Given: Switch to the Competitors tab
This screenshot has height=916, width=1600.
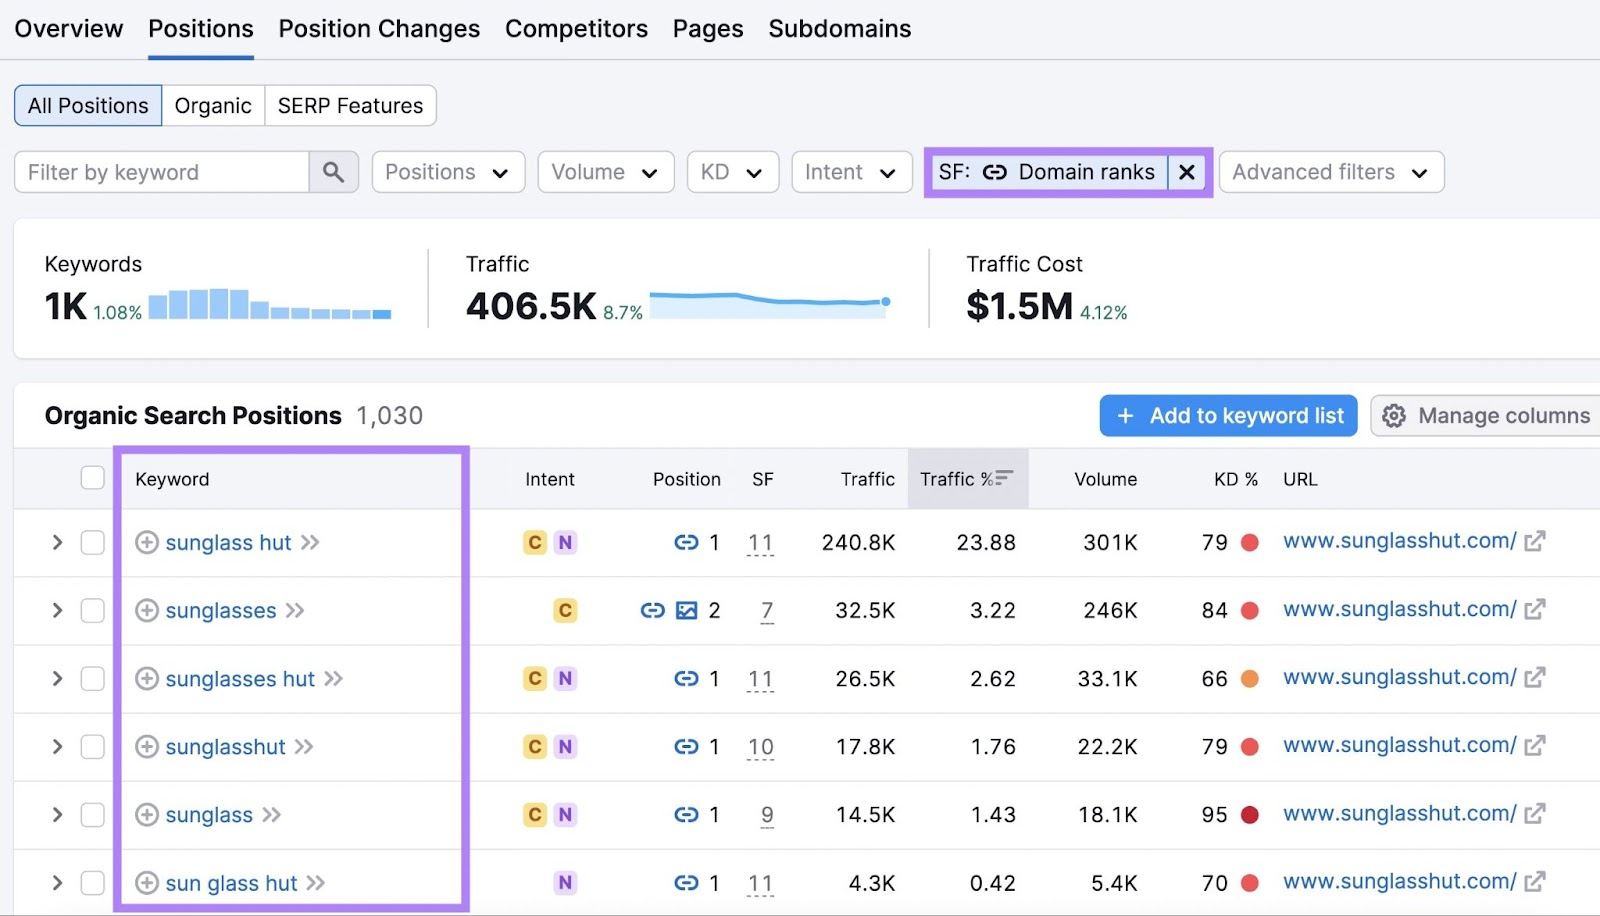Looking at the screenshot, I should (576, 28).
